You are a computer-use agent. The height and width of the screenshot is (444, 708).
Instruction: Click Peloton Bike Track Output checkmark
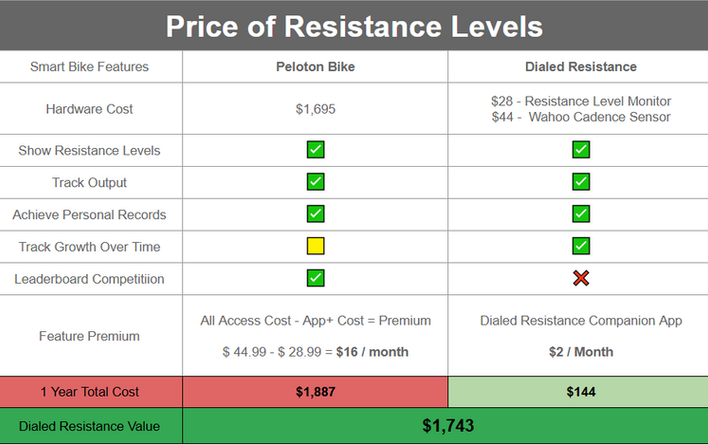[315, 183]
